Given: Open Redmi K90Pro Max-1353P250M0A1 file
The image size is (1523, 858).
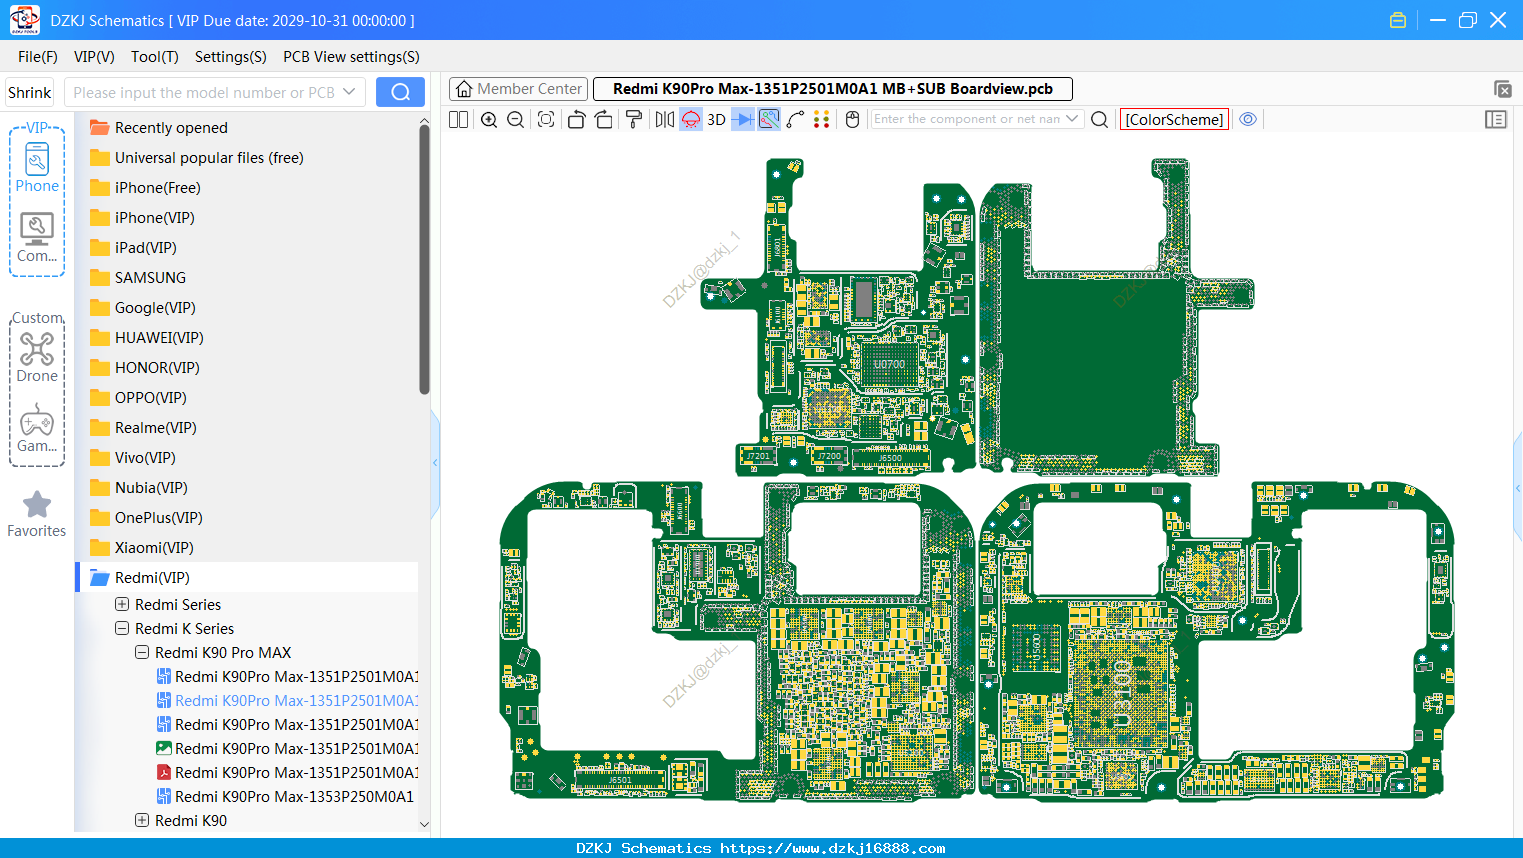Looking at the screenshot, I should (x=294, y=796).
